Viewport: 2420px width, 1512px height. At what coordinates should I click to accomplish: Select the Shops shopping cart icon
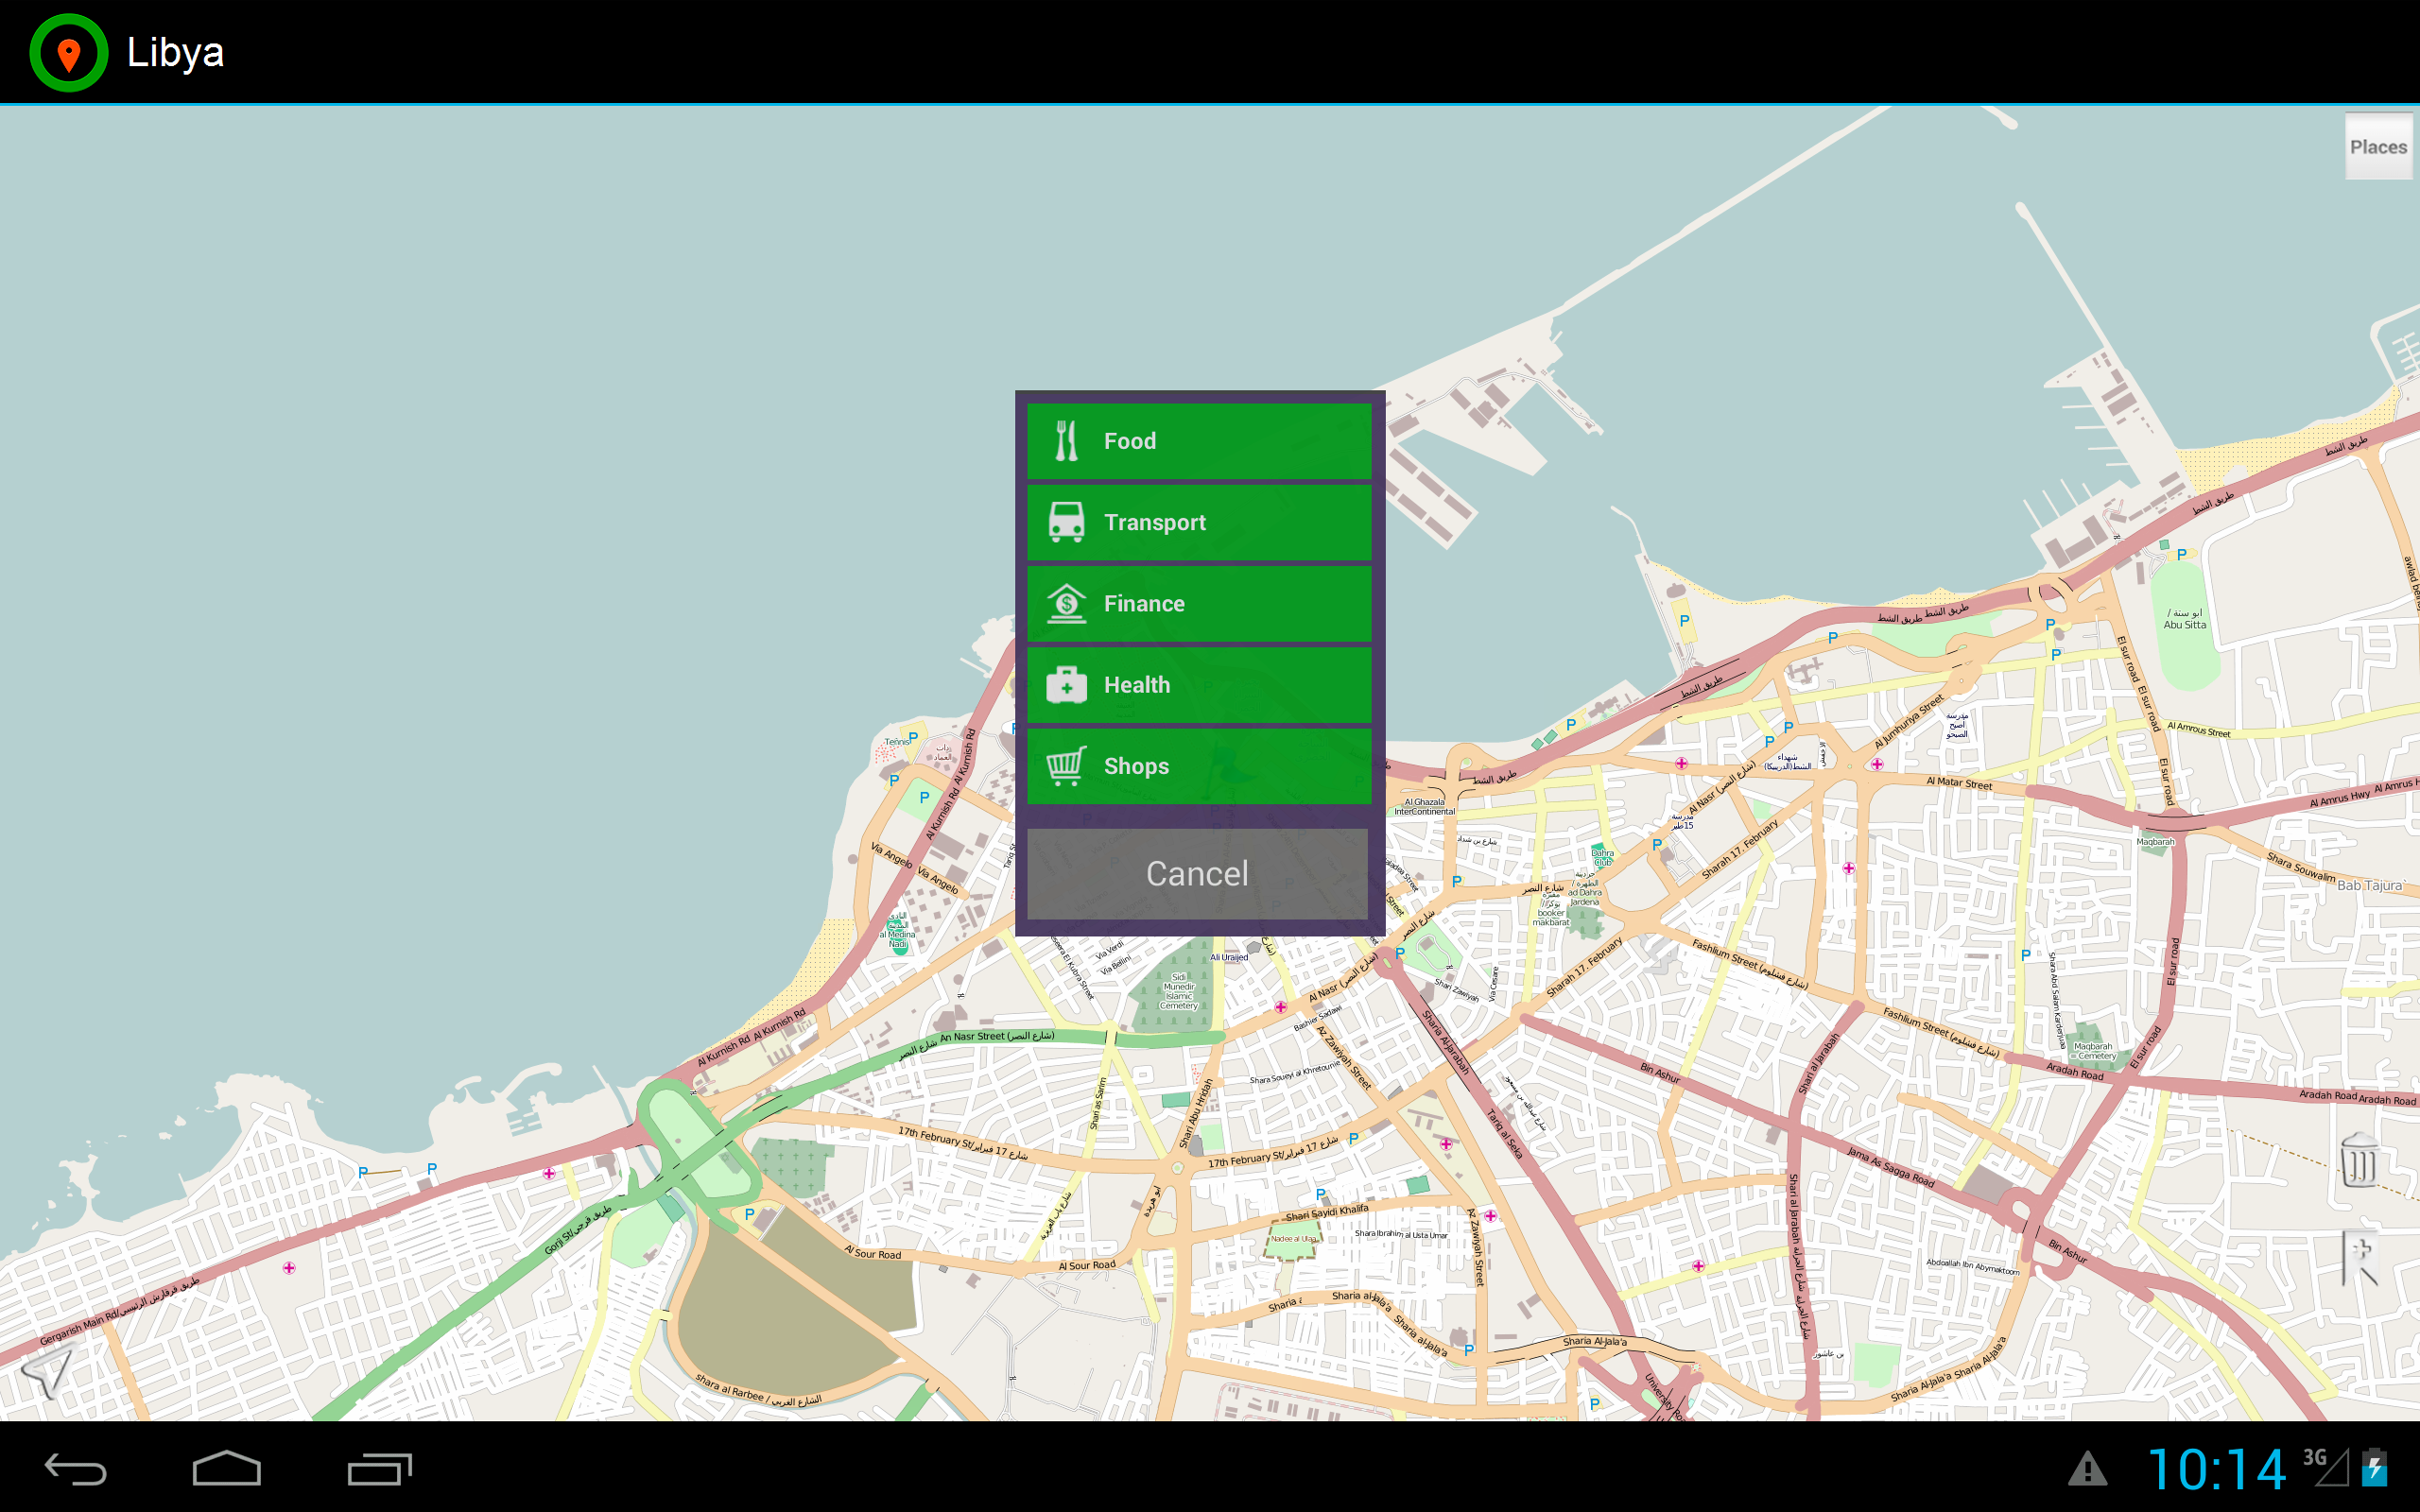(1066, 765)
